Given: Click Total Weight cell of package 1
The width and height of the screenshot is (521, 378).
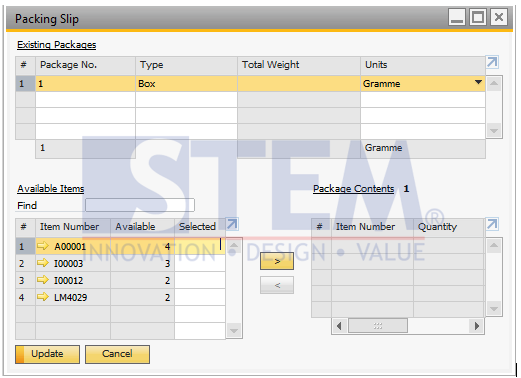Looking at the screenshot, I should (x=299, y=83).
